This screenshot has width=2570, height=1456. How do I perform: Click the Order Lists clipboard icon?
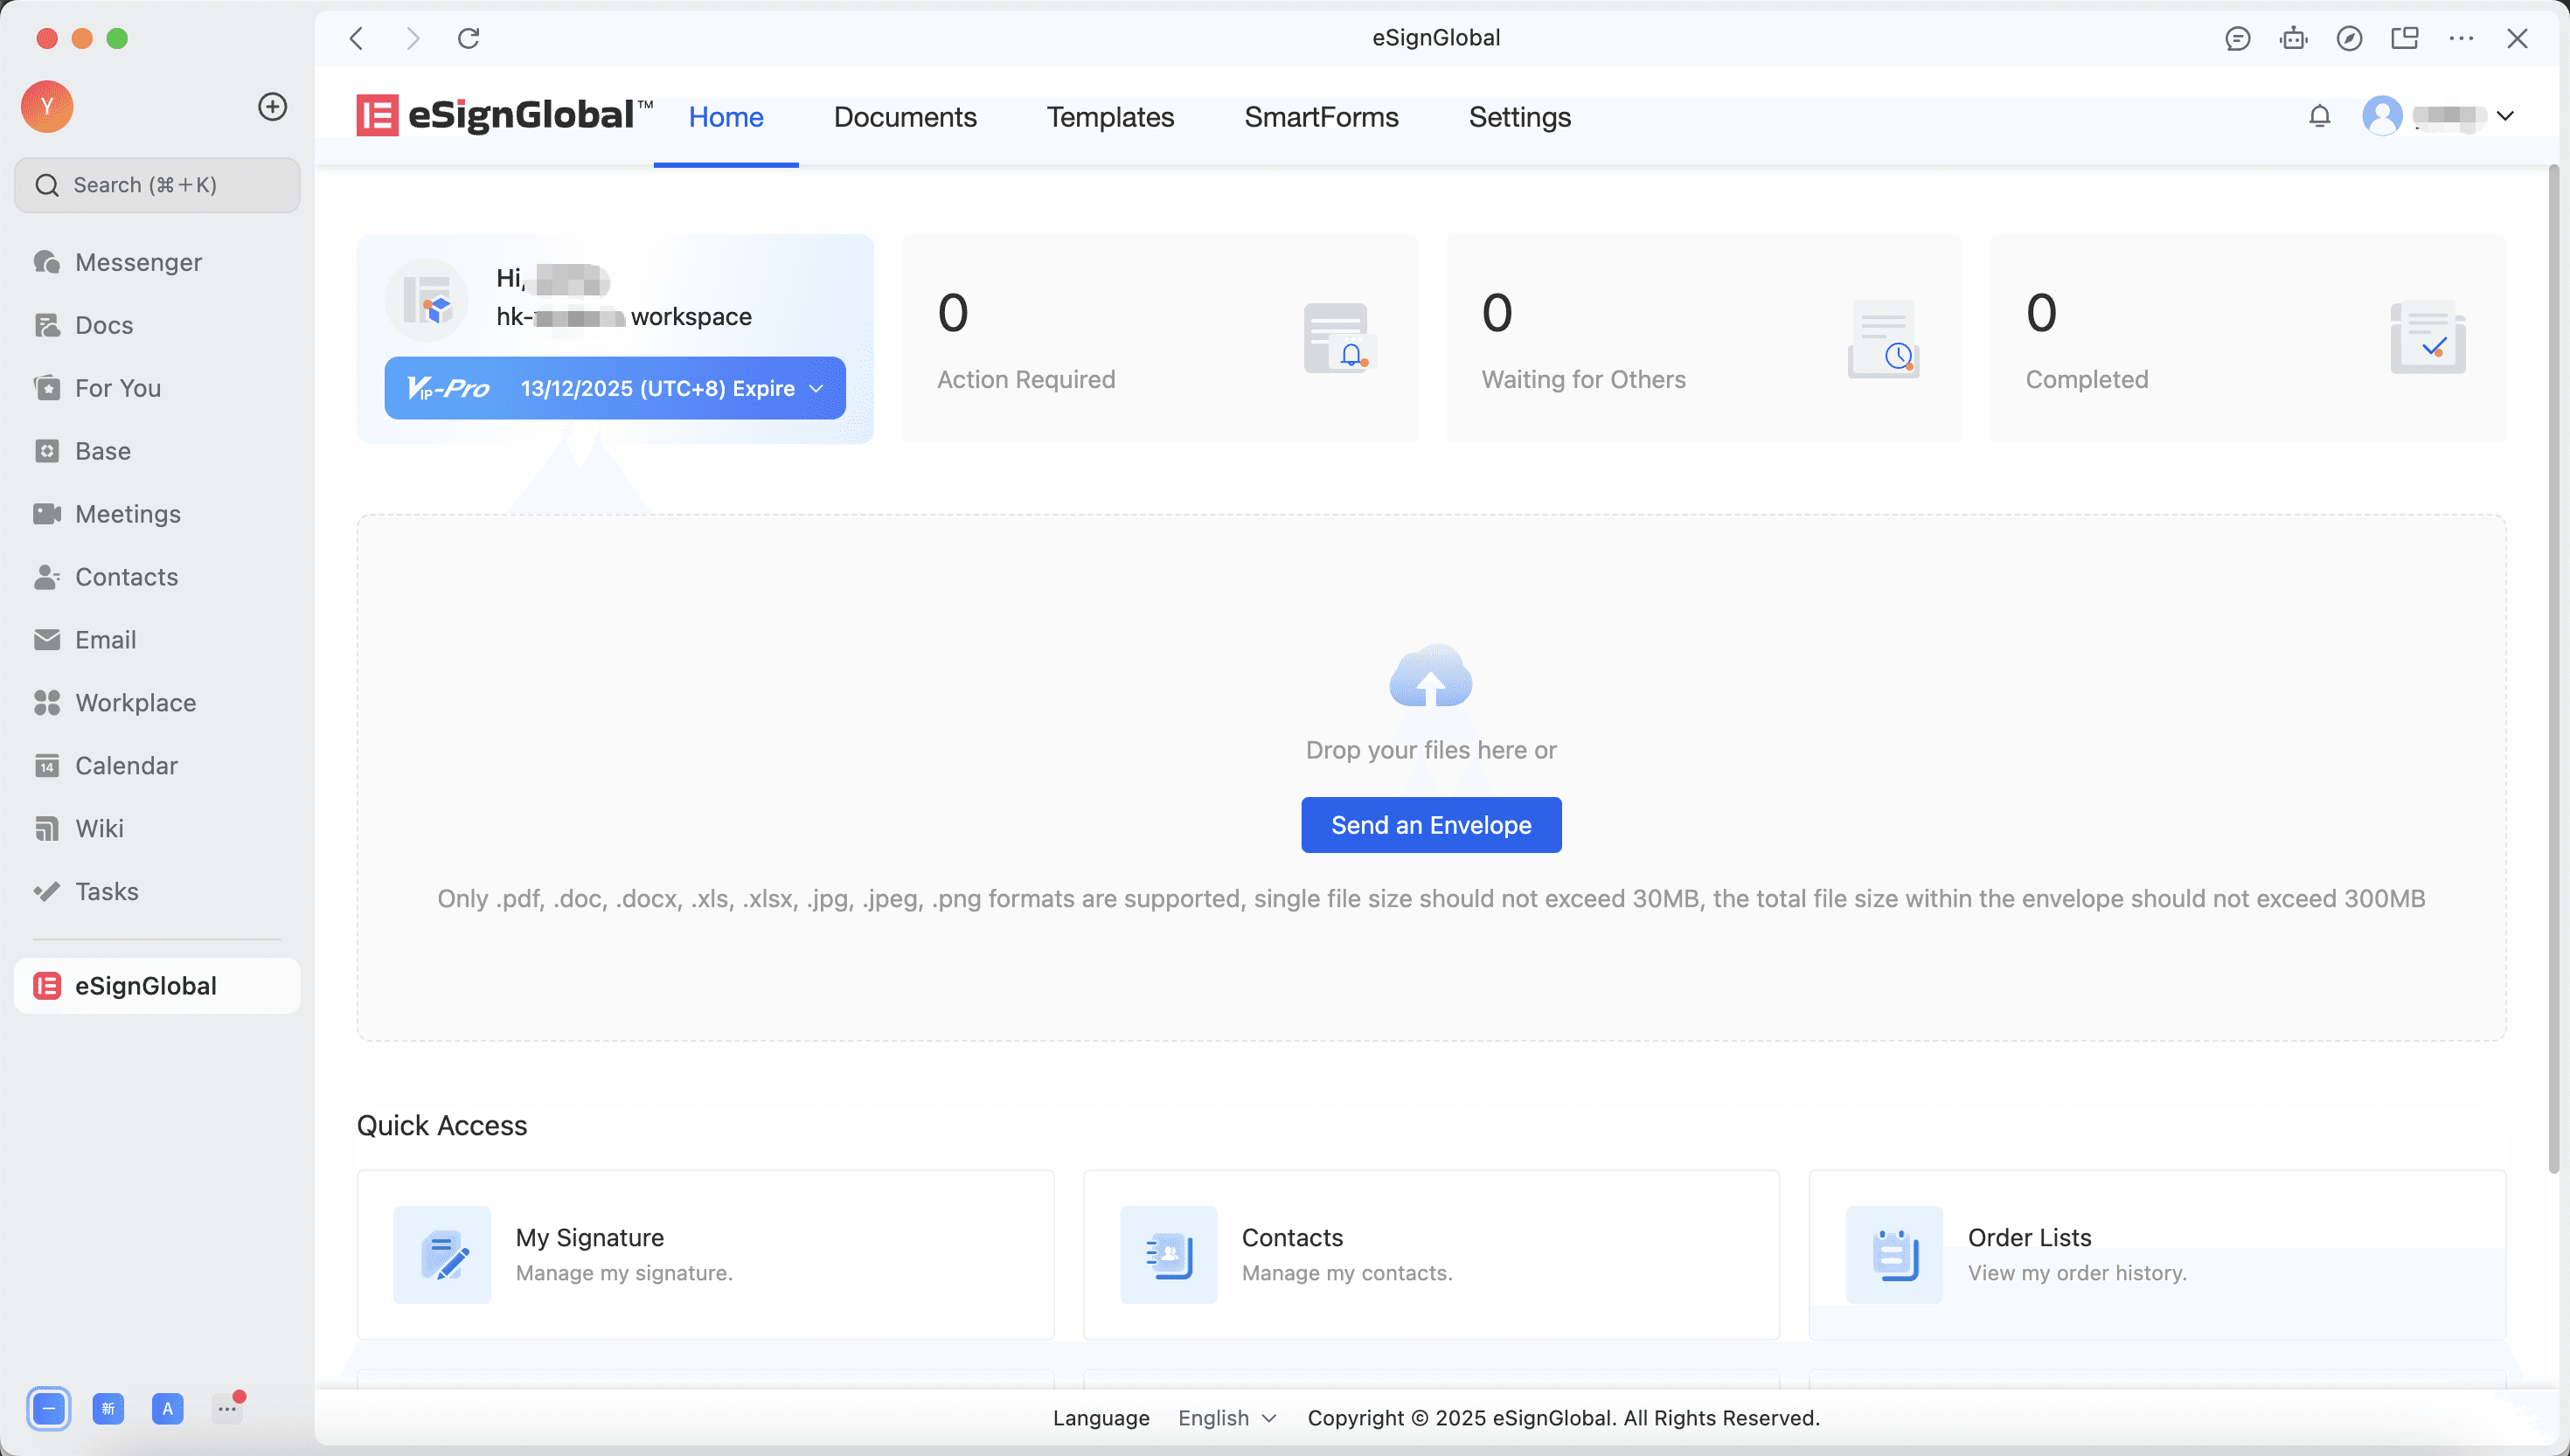(x=1894, y=1254)
